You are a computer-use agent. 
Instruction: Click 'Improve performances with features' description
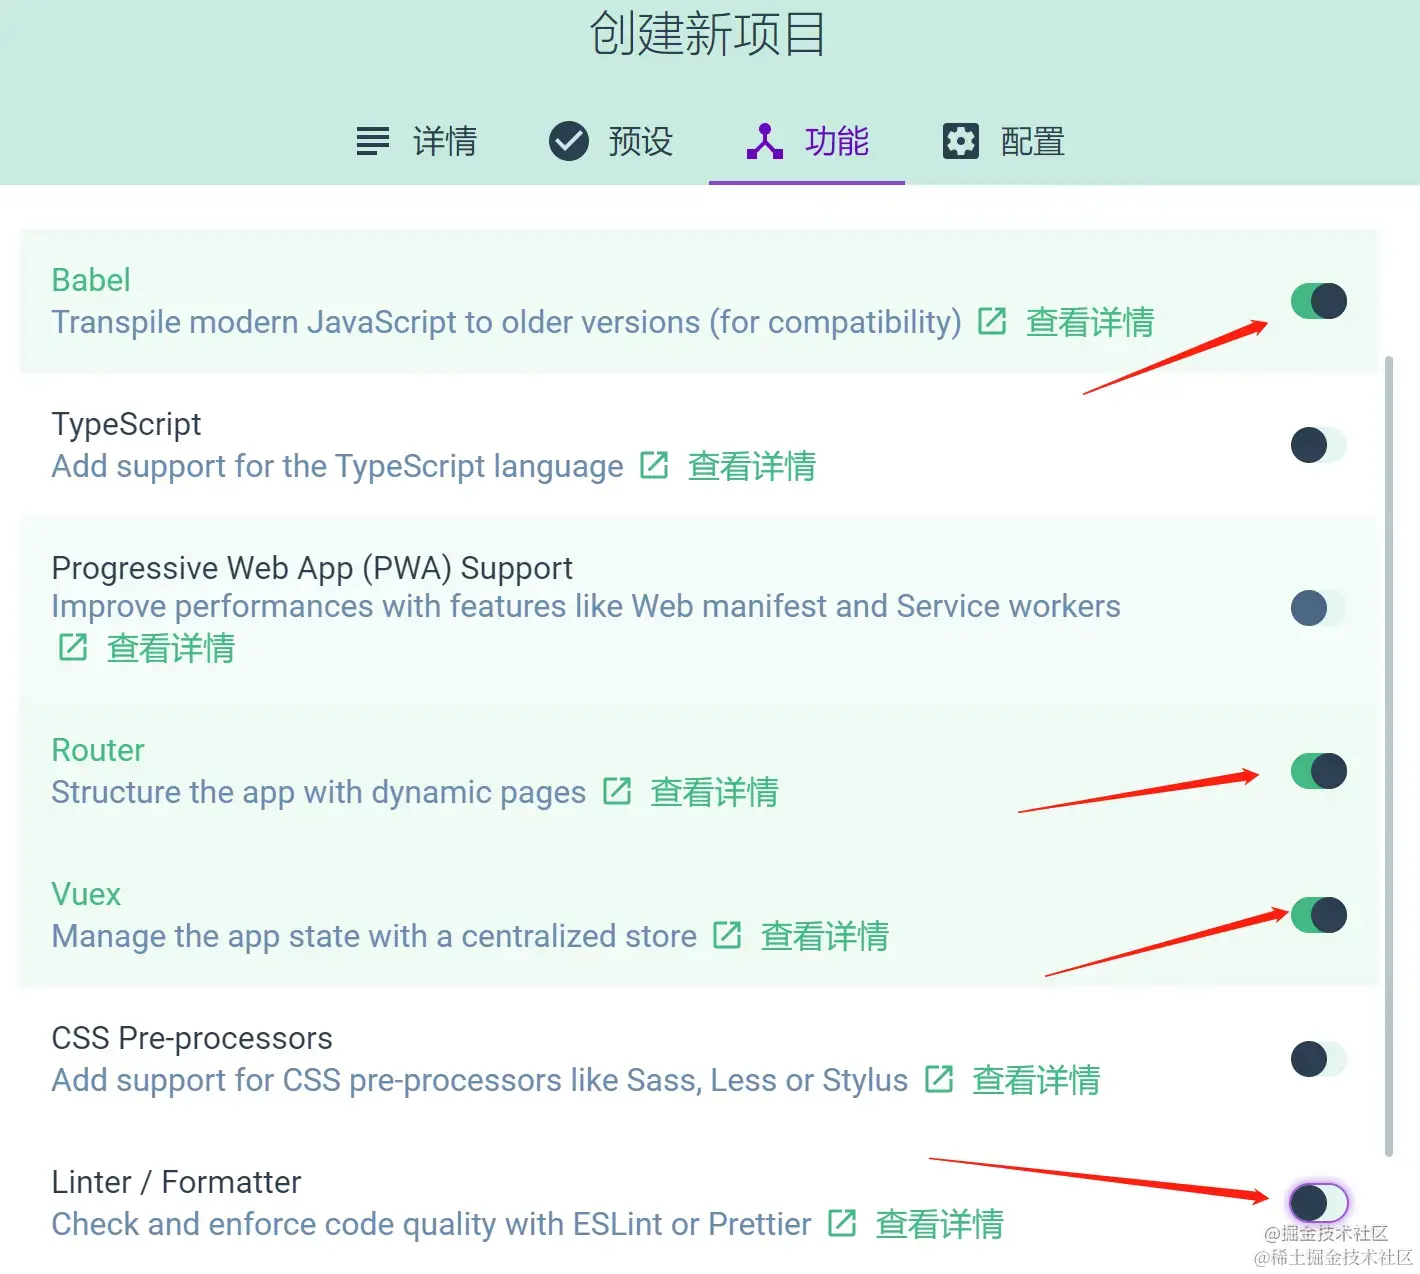pos(586,606)
